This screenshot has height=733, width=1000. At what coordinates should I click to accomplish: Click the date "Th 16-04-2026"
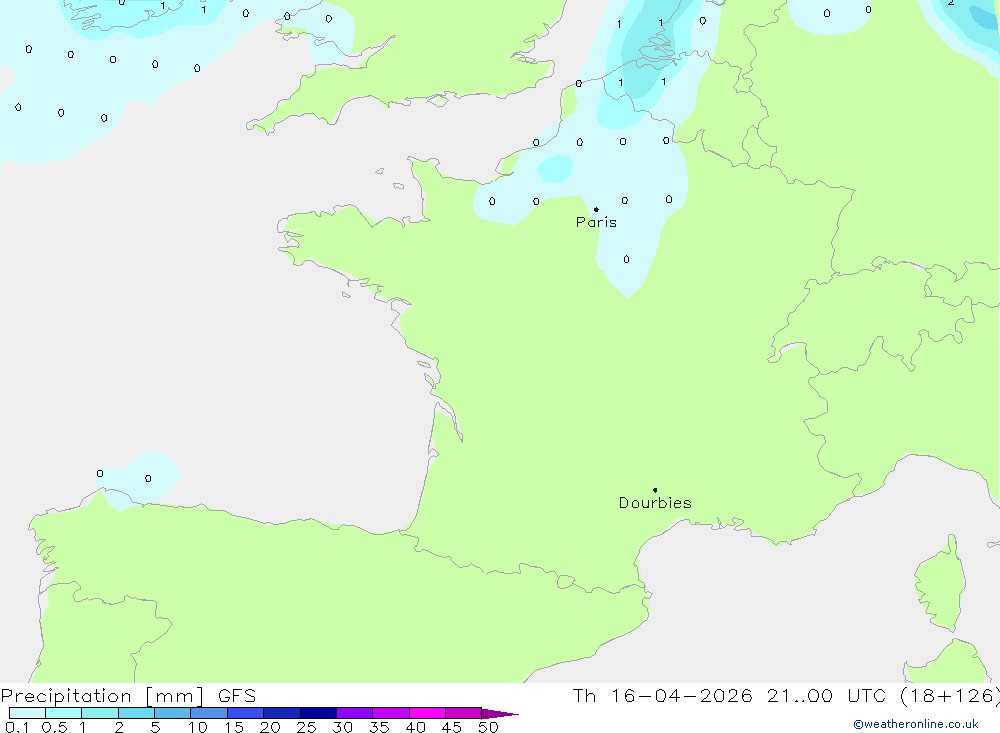662,695
